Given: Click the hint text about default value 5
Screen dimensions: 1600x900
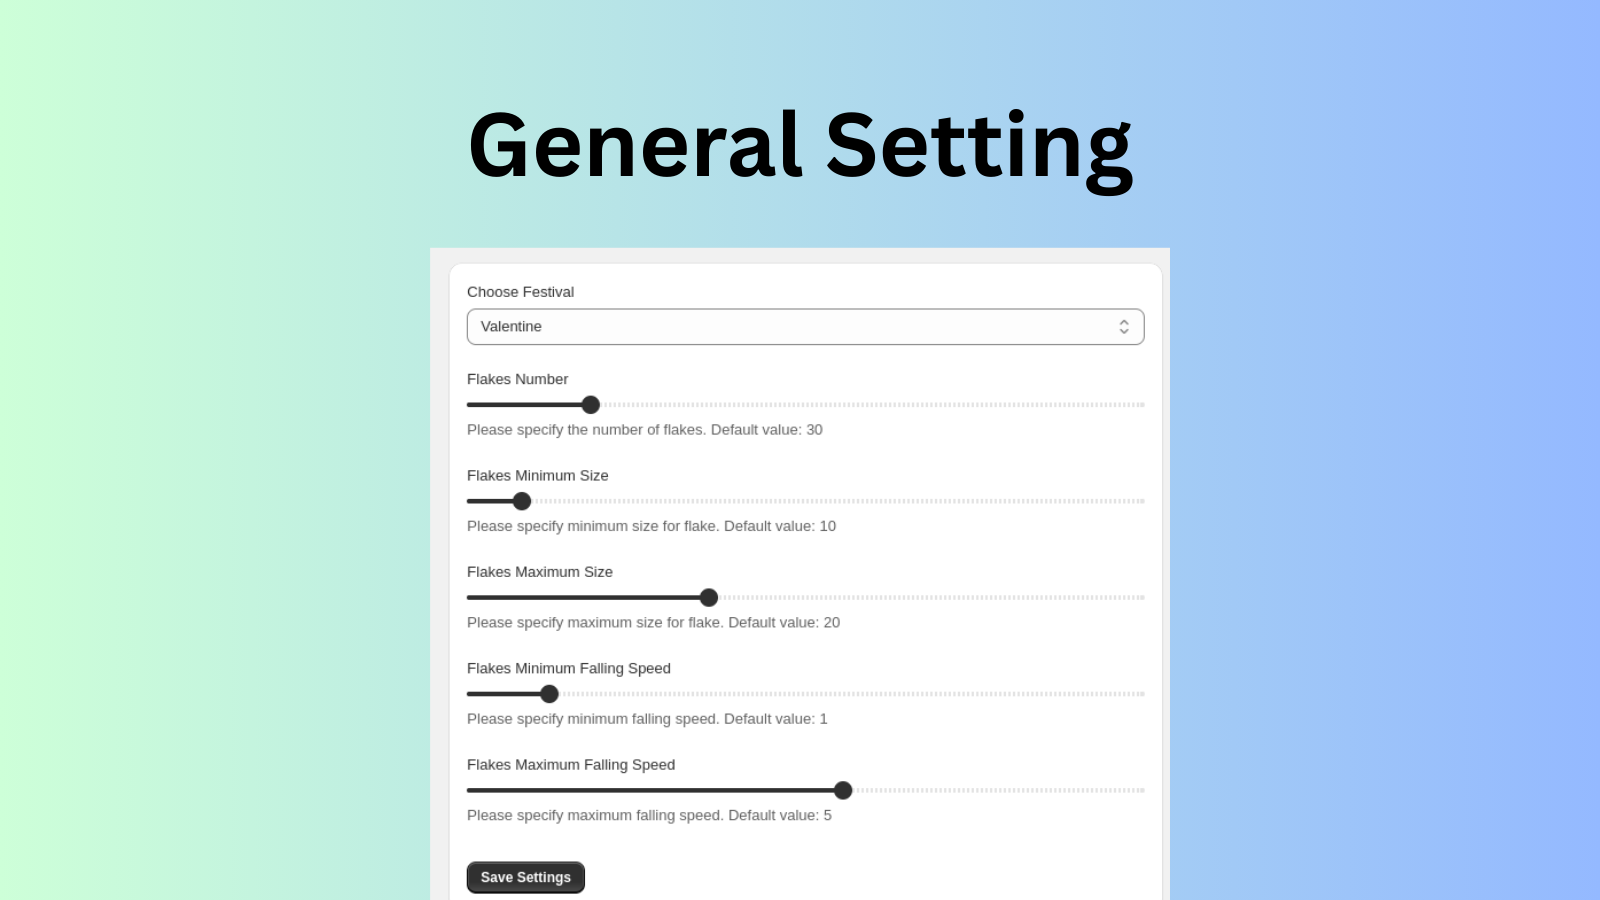Looking at the screenshot, I should (x=649, y=815).
